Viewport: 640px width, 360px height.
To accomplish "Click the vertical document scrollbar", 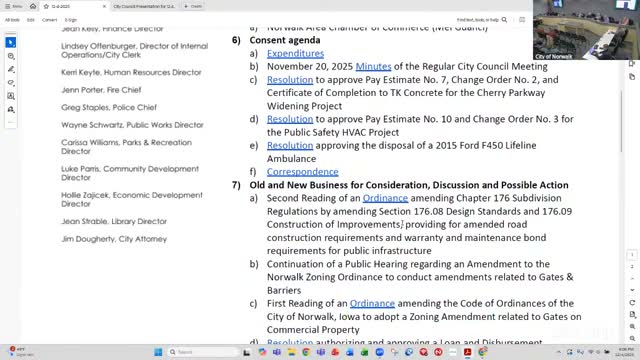I will pyautogui.click(x=621, y=121).
